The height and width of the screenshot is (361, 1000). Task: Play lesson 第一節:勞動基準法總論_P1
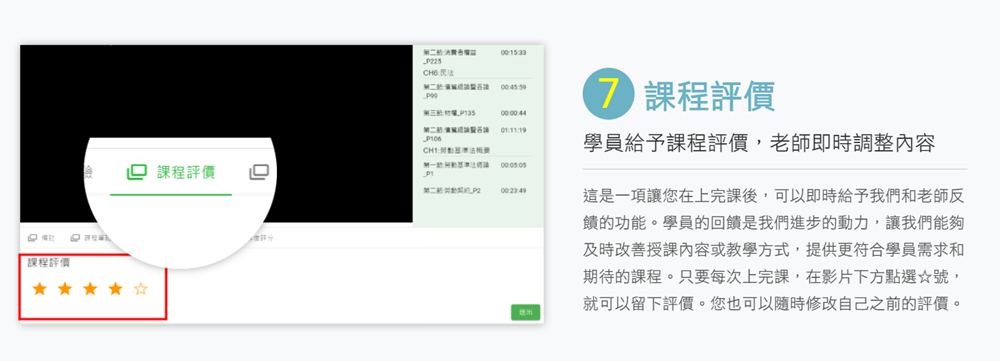click(456, 169)
